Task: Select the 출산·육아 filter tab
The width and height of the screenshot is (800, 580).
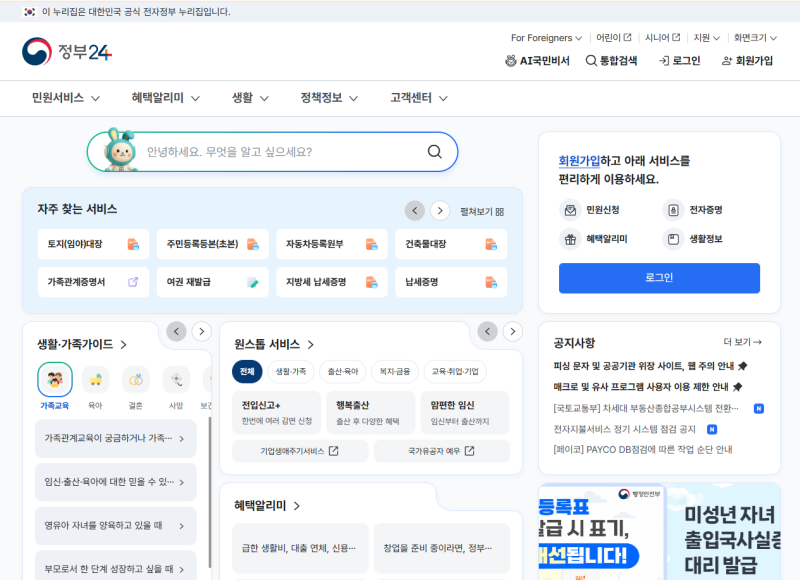Action: click(343, 371)
